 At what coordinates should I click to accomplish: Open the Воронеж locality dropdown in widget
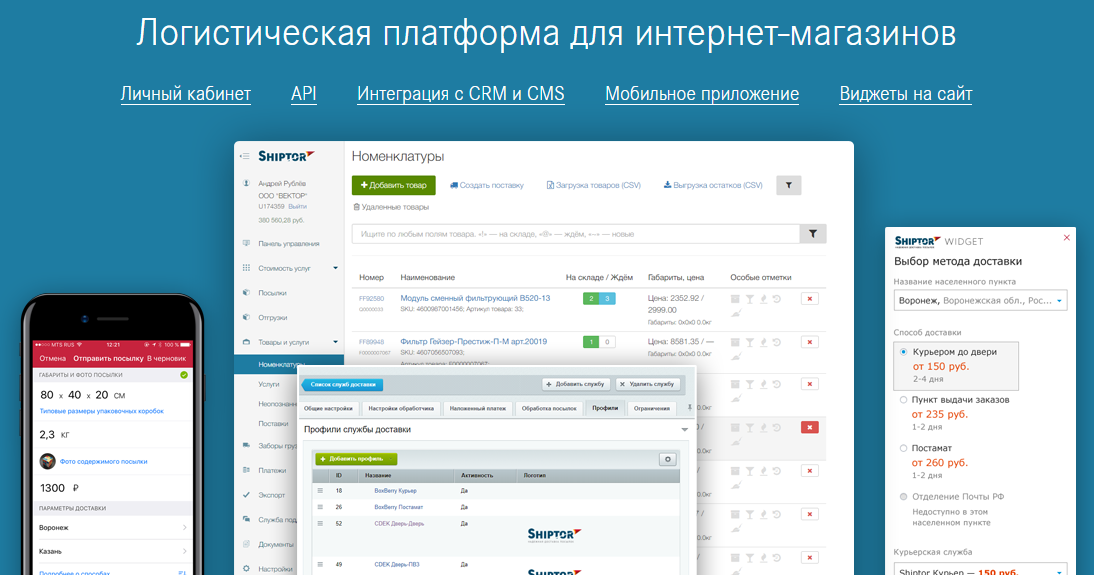pos(980,301)
